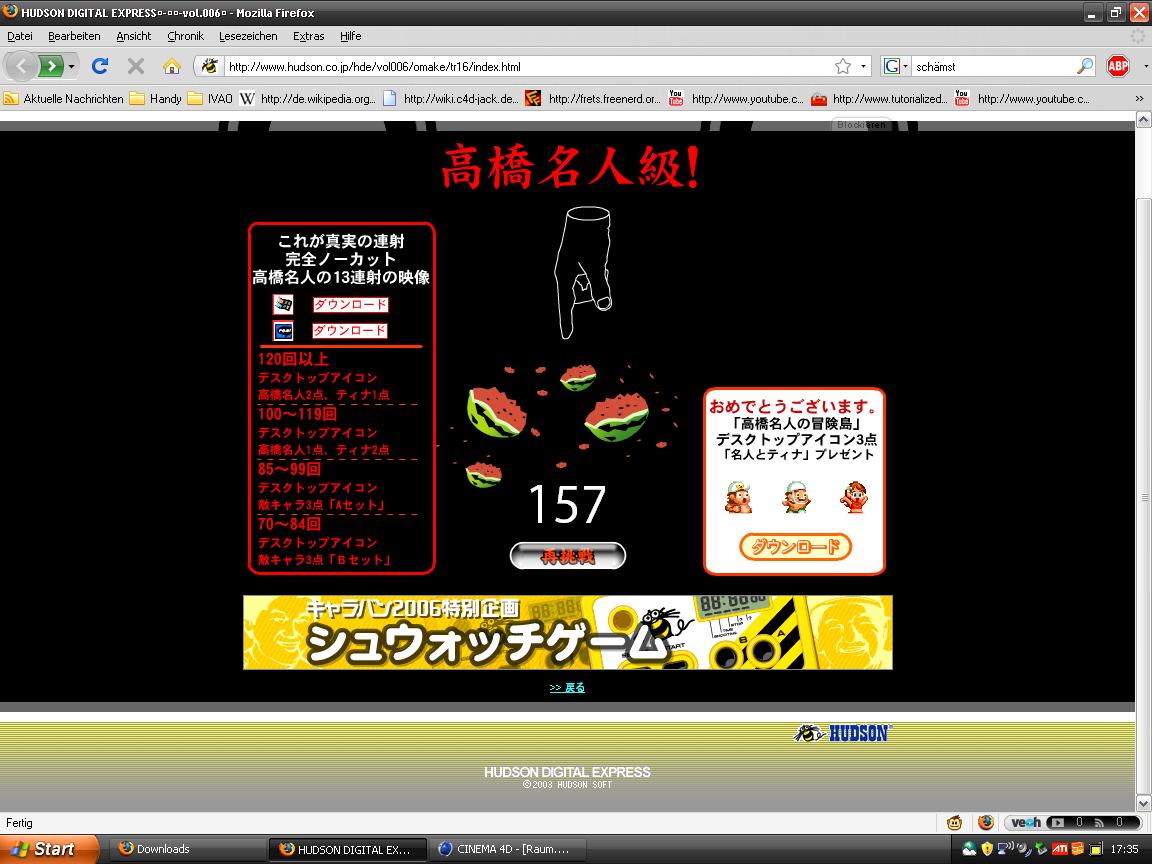
Task: Click the search field containing schämst
Action: tap(993, 66)
